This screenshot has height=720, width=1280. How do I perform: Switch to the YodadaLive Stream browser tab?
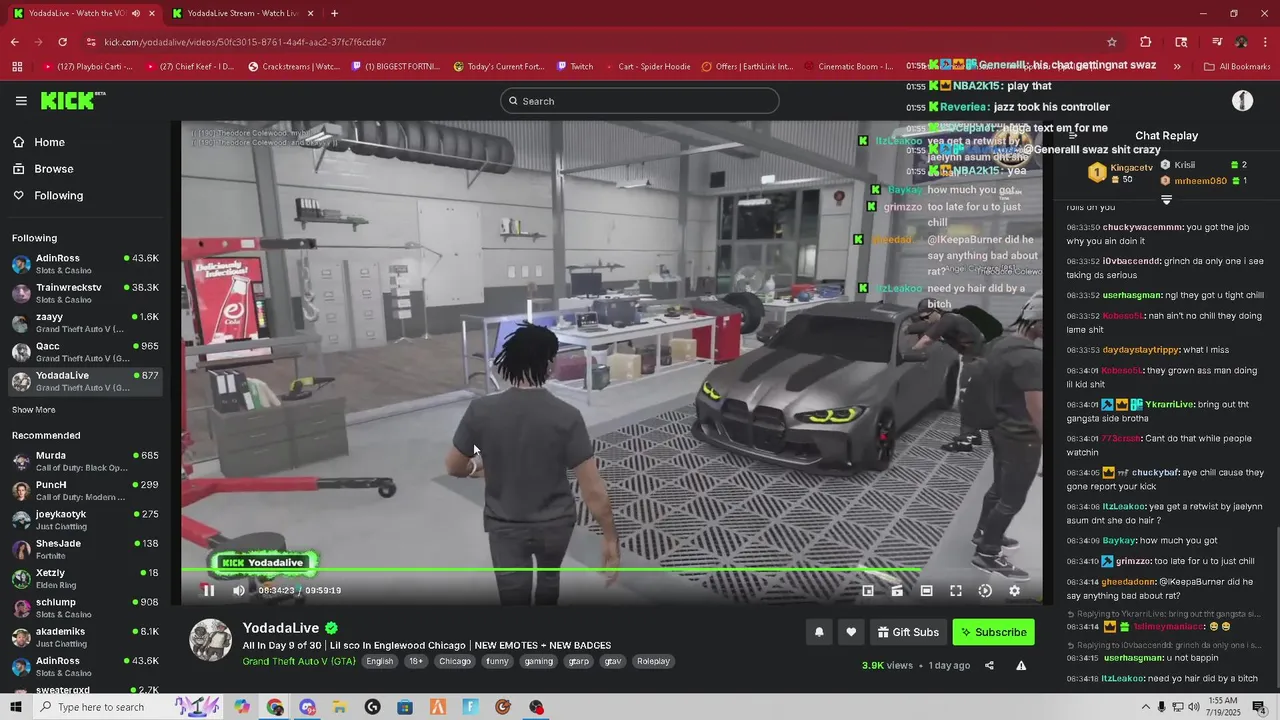click(242, 13)
